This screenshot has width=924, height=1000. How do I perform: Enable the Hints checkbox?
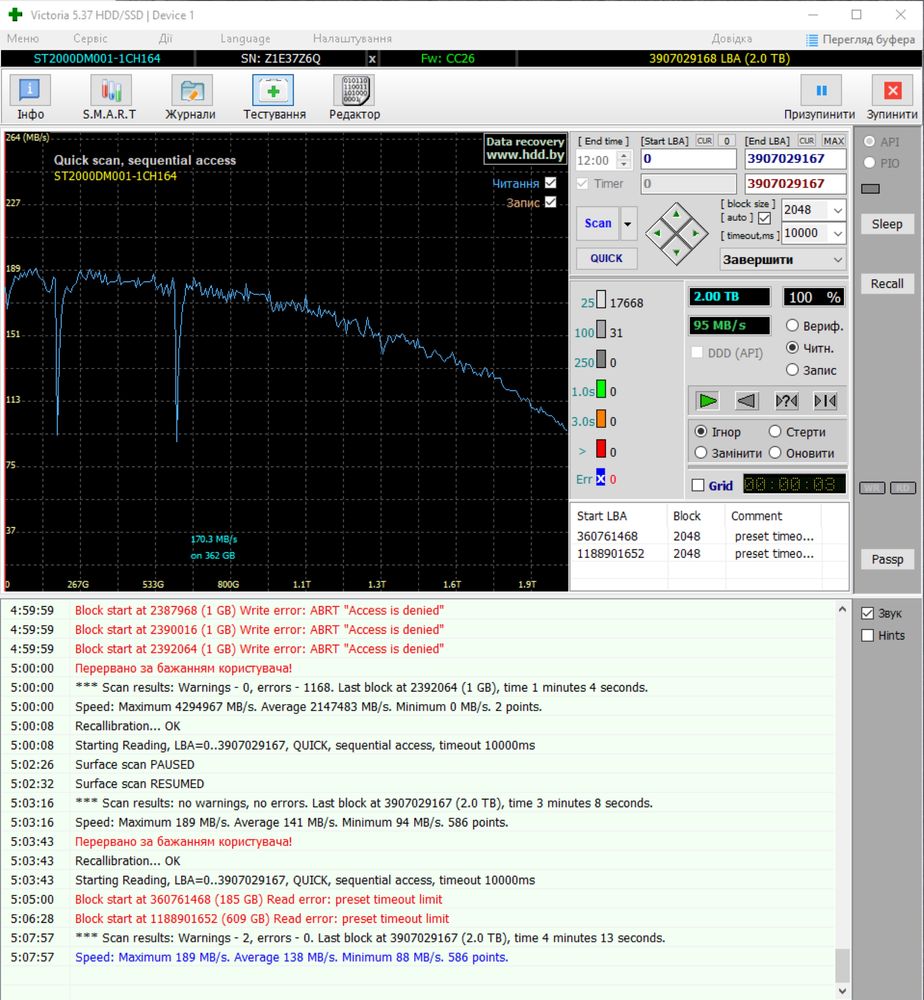[867, 636]
